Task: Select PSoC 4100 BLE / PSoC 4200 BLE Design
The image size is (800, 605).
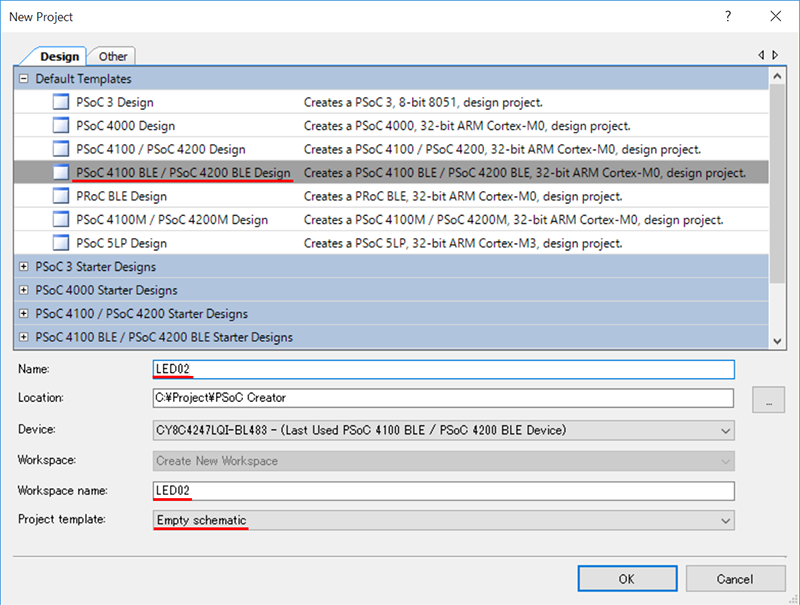Action: tap(391, 172)
